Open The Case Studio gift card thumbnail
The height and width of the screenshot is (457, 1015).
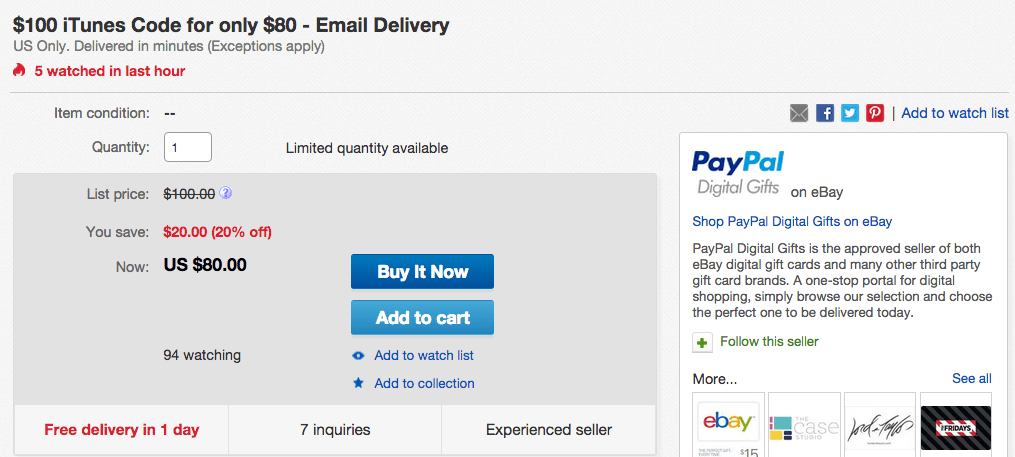[x=803, y=425]
